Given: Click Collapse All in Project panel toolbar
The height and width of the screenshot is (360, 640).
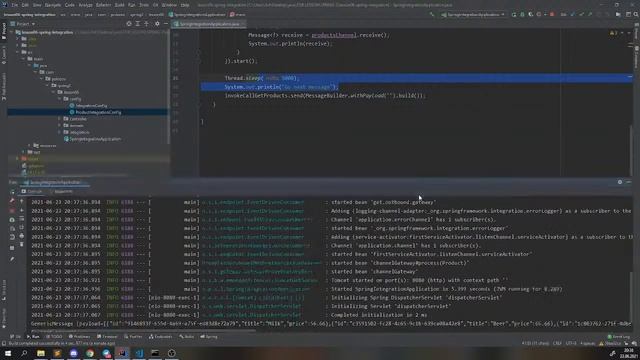Looking at the screenshot, I should [x=147, y=24].
